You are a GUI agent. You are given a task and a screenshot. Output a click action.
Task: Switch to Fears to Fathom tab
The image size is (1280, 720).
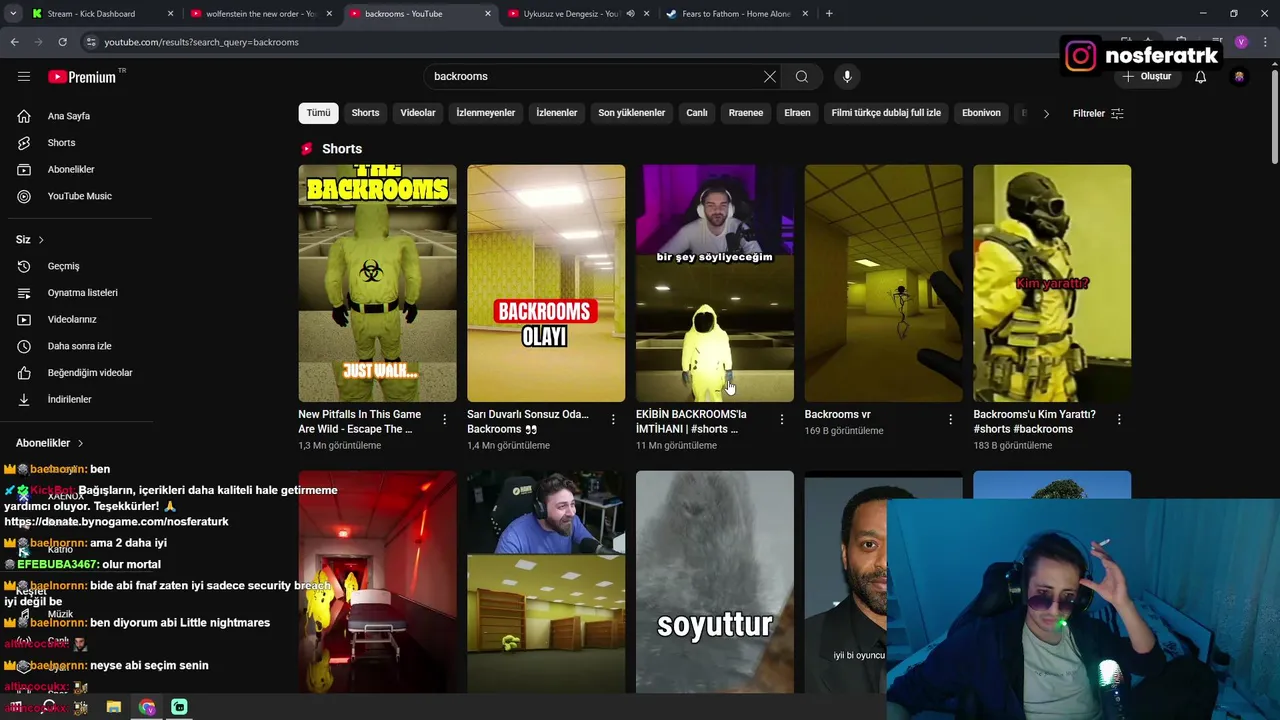738,14
